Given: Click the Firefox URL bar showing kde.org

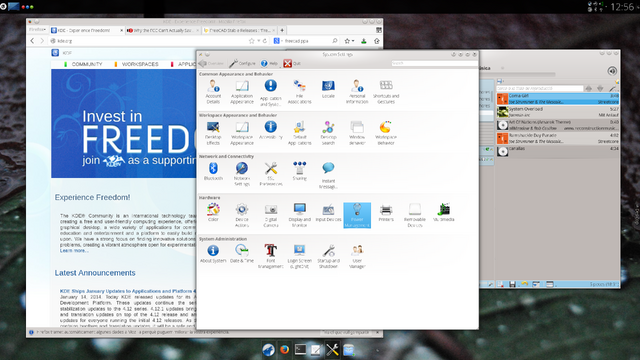Looking at the screenshot, I should [x=149, y=41].
